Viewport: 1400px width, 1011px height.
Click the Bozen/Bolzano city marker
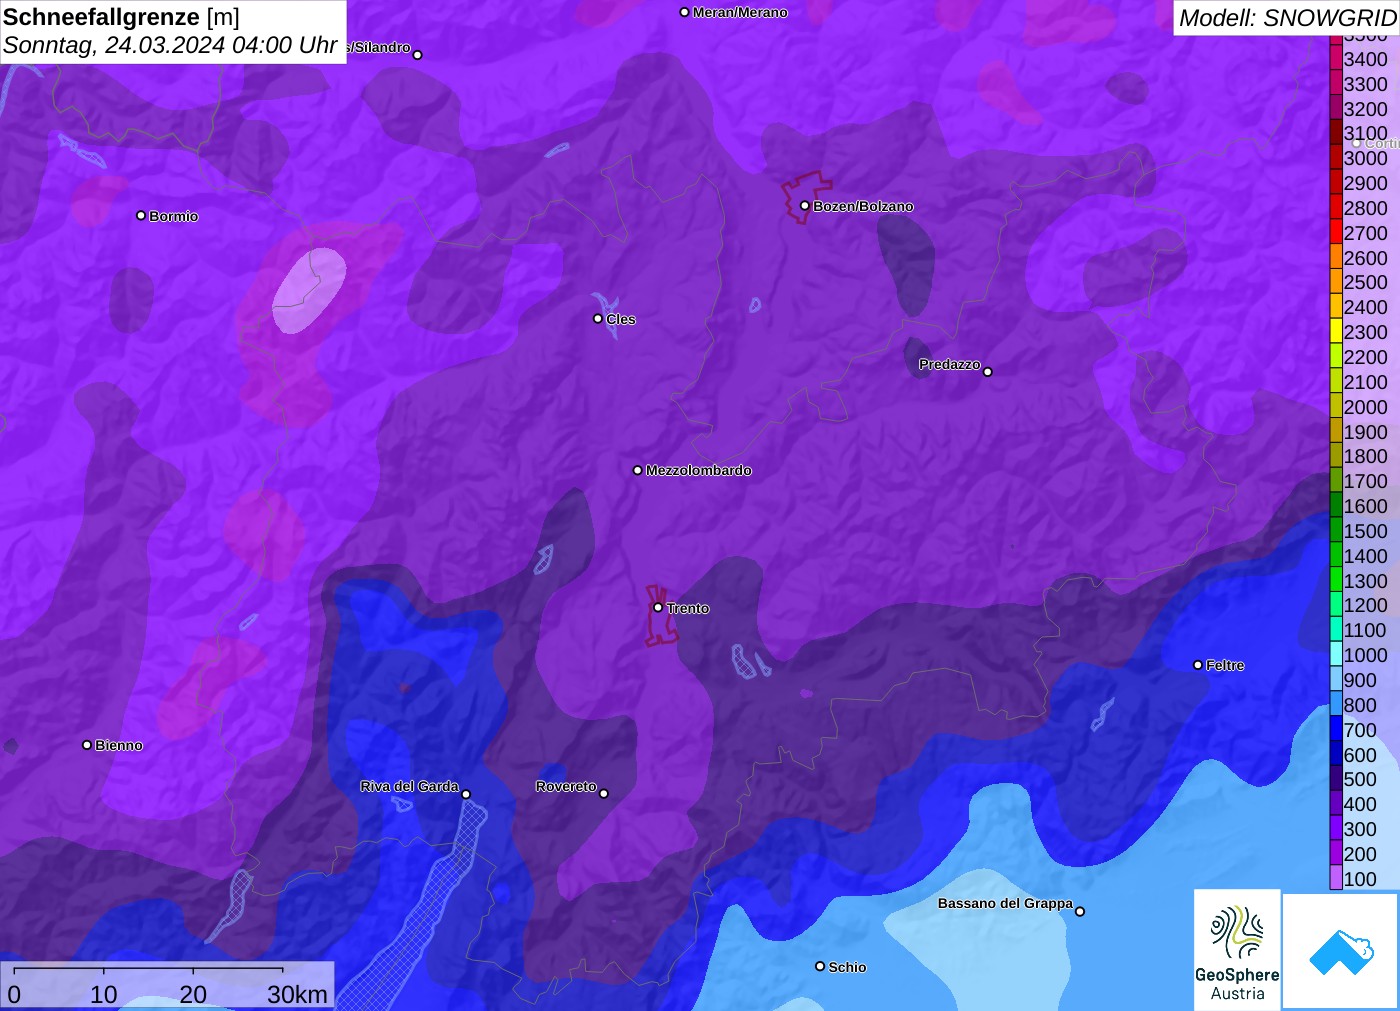(805, 206)
